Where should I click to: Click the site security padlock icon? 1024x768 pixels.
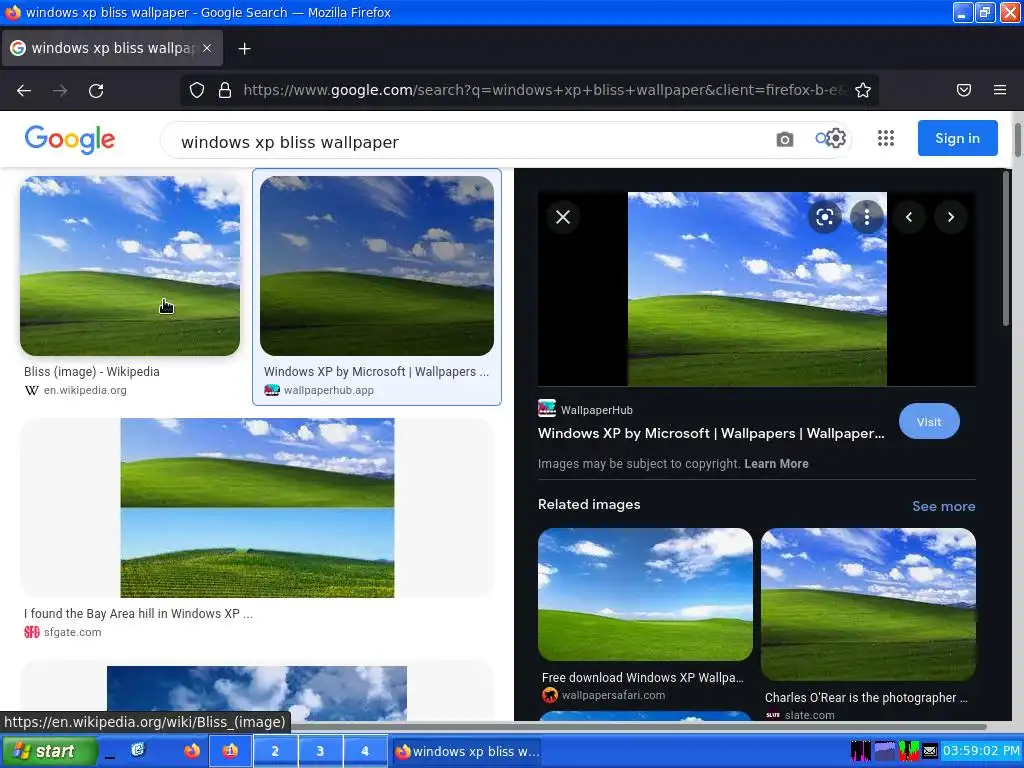tap(225, 90)
